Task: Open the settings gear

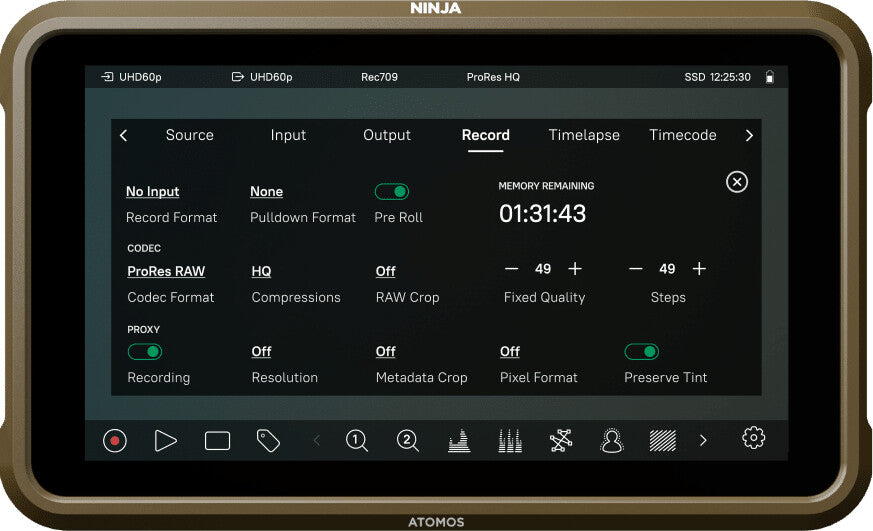Action: pos(753,438)
